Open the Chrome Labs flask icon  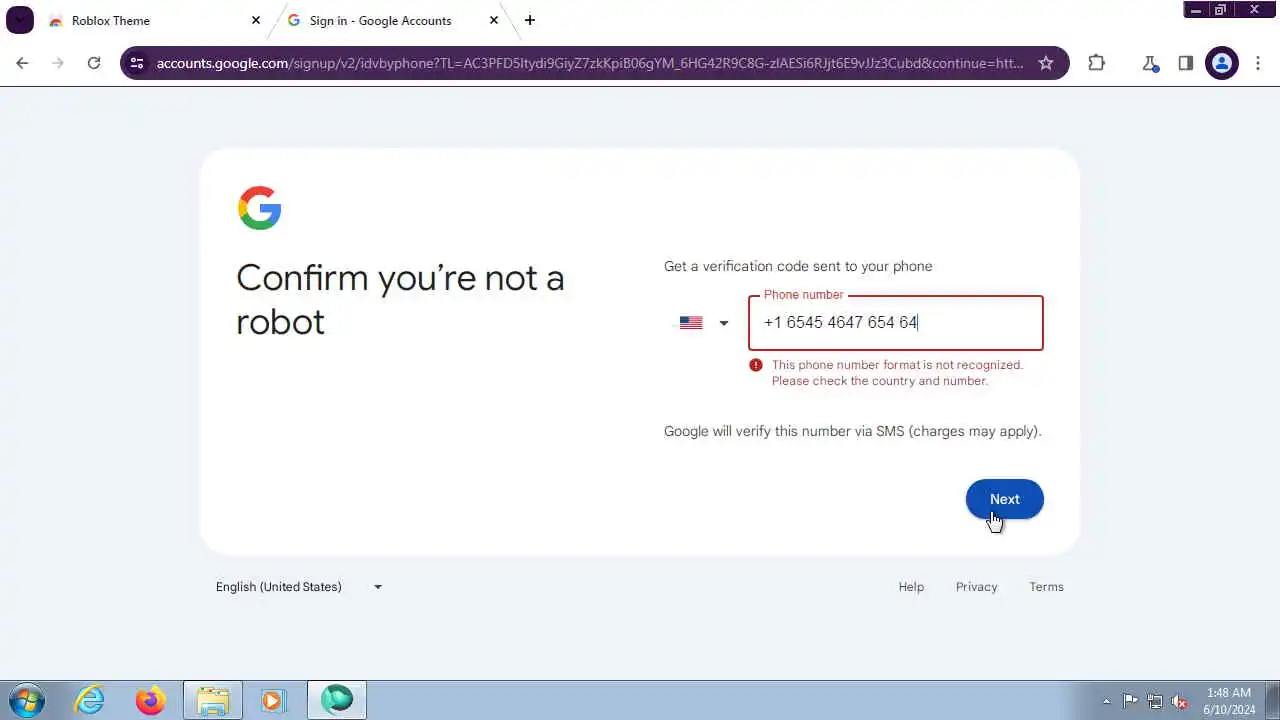[x=1150, y=63]
